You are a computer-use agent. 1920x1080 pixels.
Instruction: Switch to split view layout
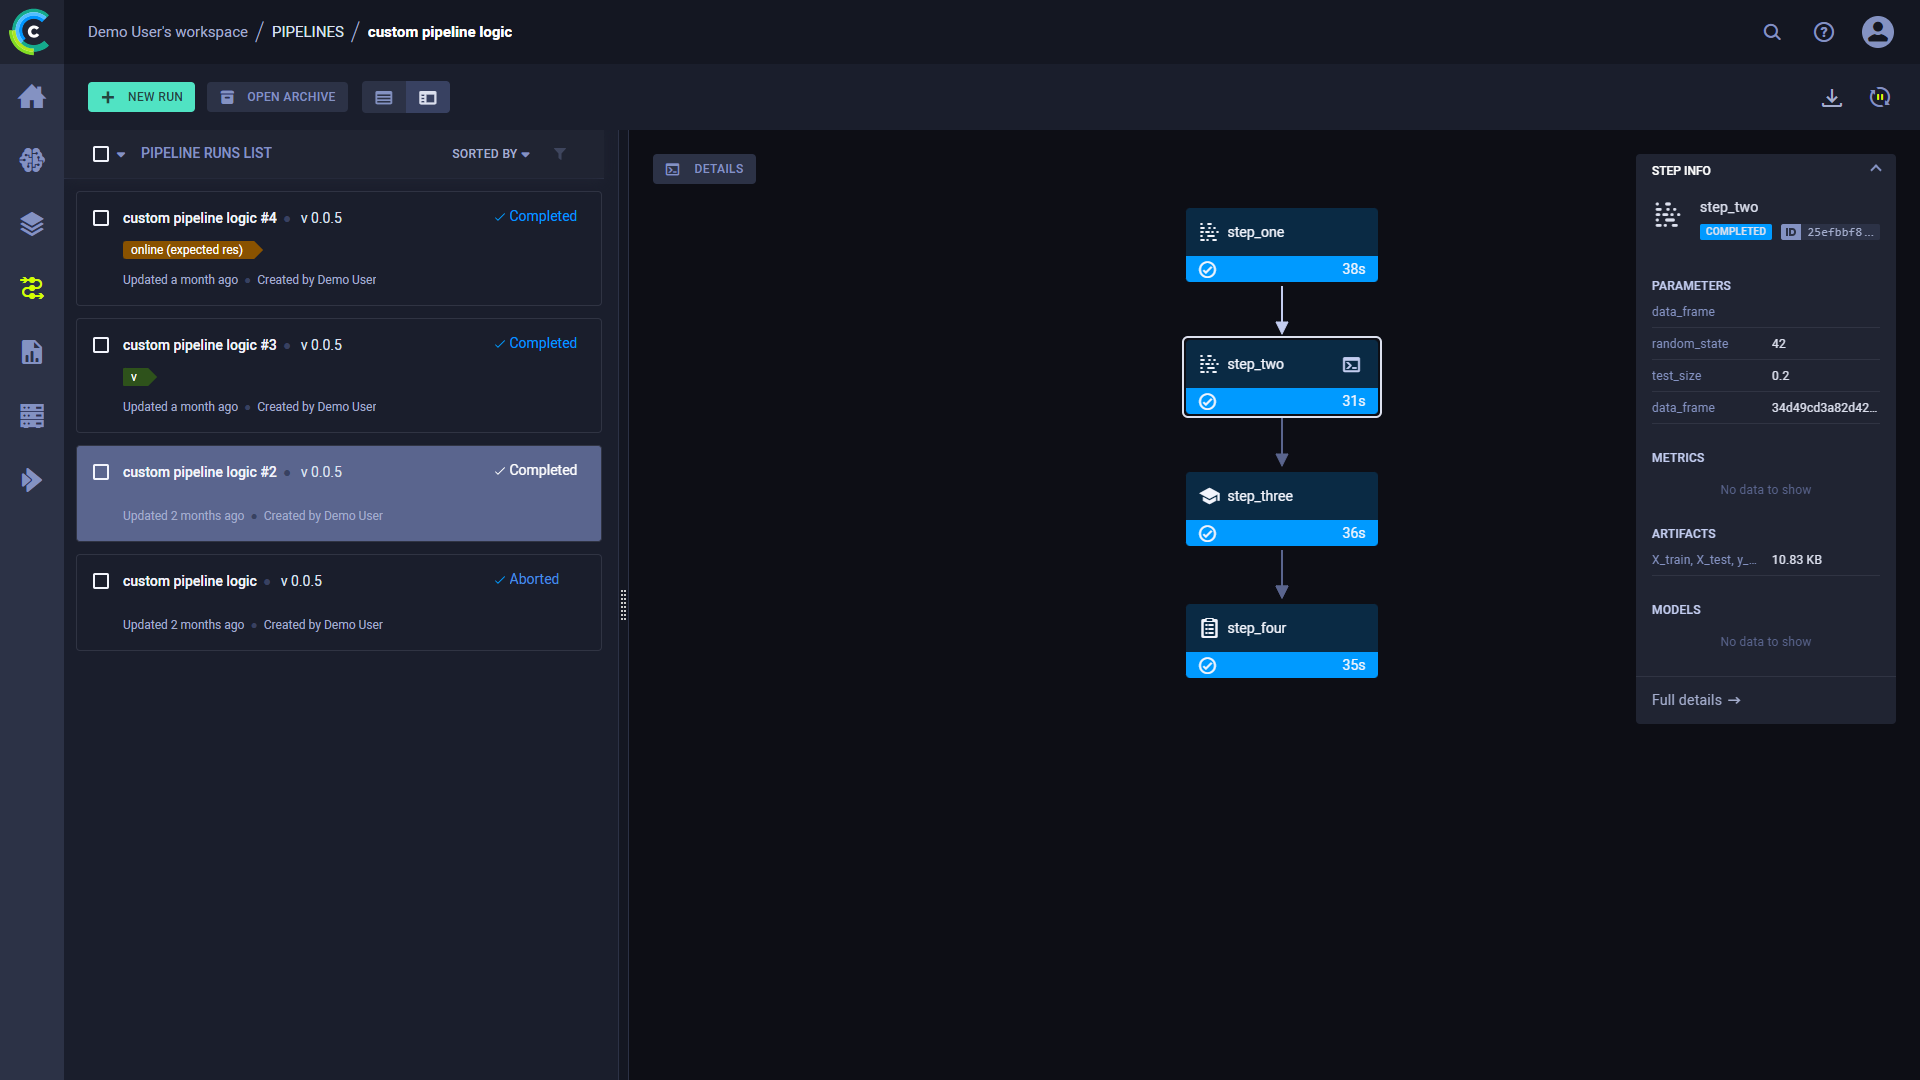(427, 97)
